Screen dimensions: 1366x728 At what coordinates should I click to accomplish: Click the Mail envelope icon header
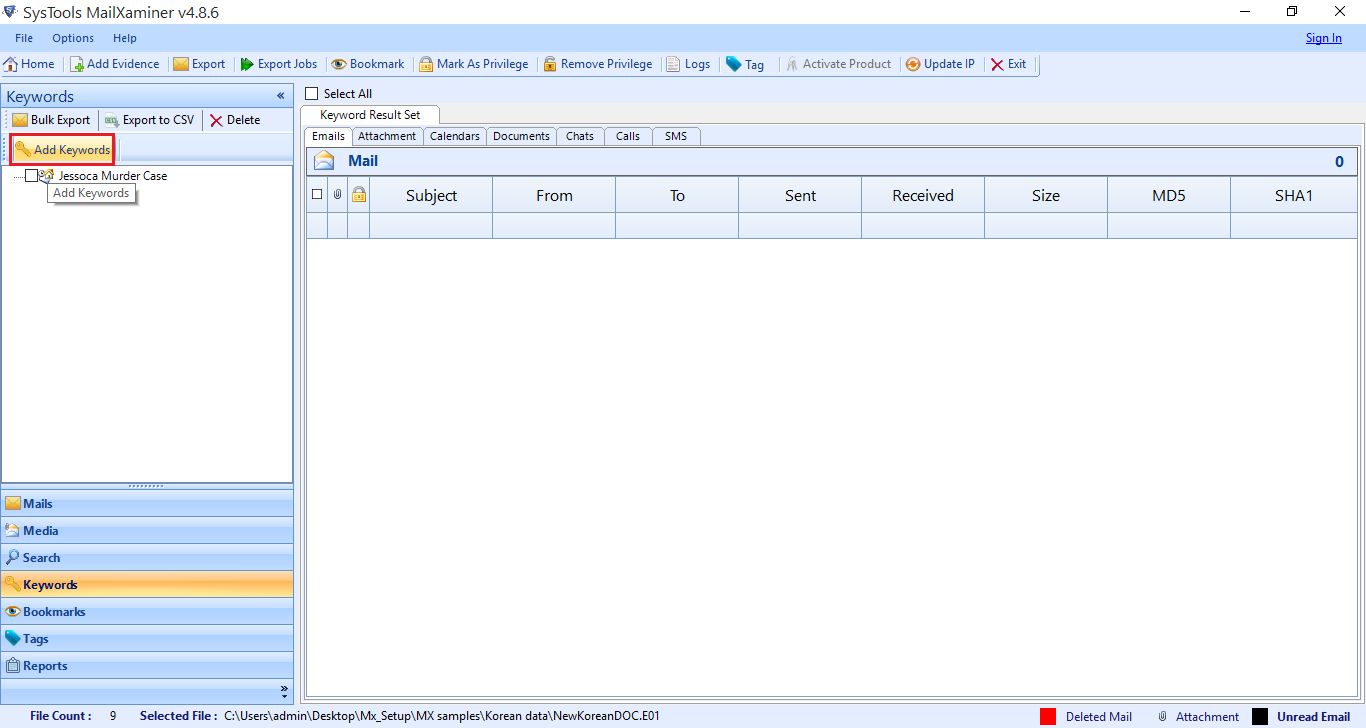[x=324, y=161]
